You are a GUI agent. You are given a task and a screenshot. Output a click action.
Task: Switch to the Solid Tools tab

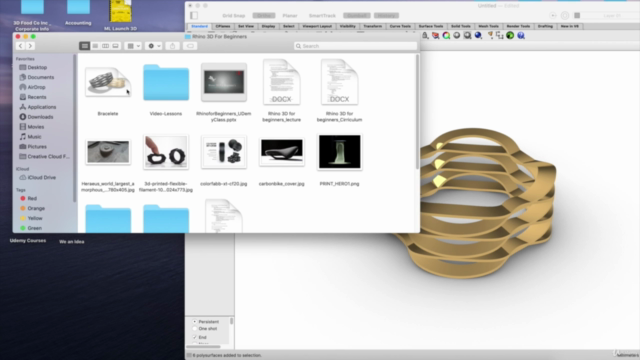click(460, 26)
